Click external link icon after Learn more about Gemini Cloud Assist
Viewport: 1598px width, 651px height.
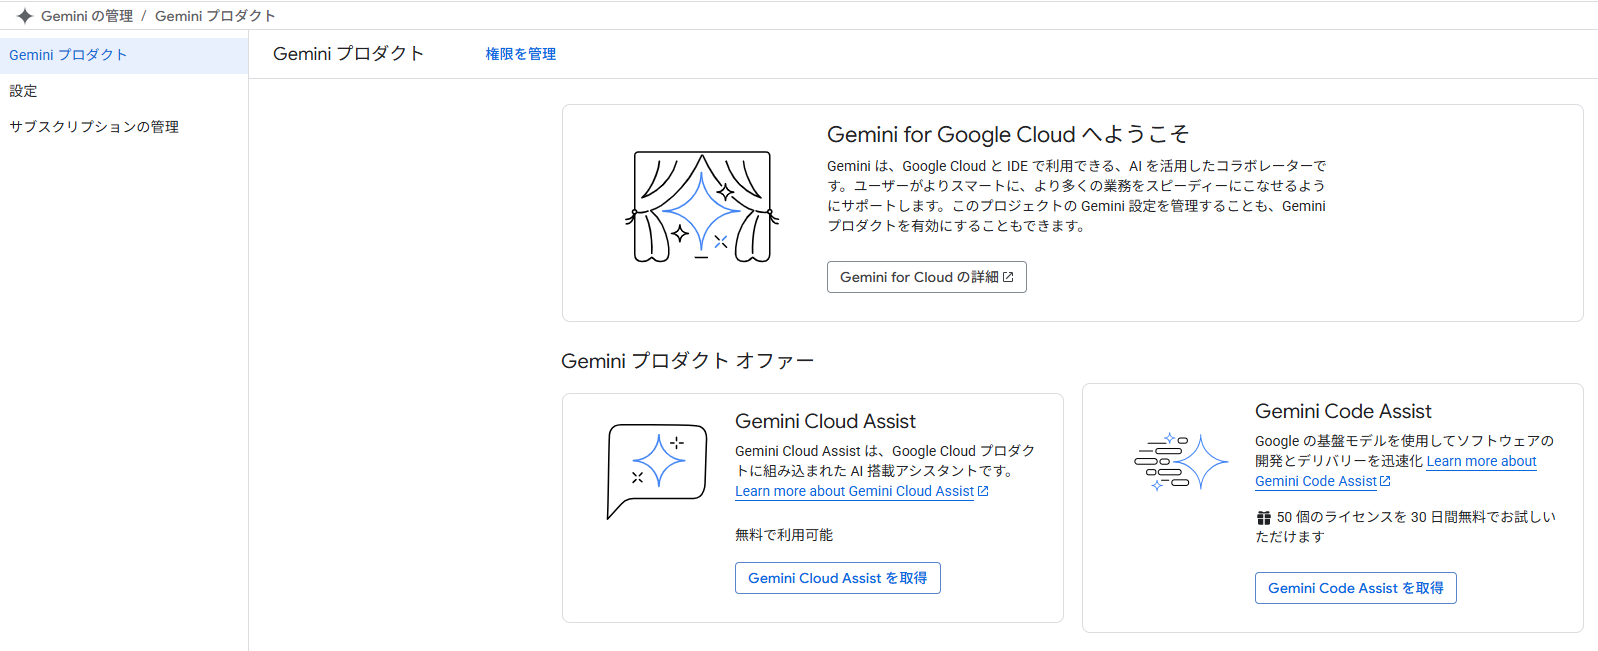[983, 491]
